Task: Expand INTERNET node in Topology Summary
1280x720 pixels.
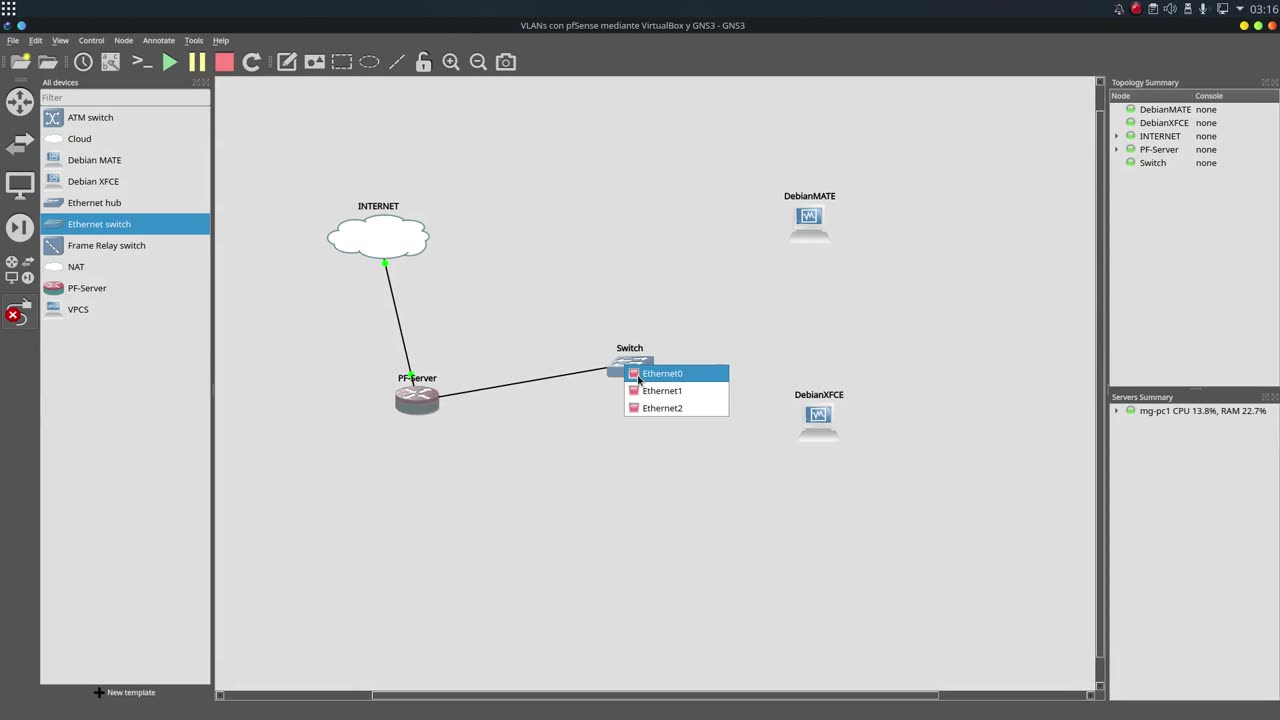Action: pos(1117,136)
